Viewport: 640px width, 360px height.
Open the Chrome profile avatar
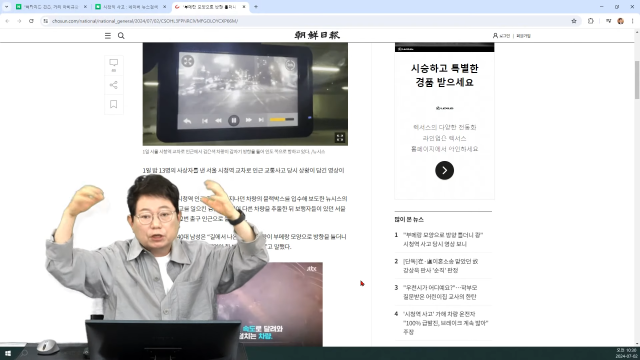click(x=620, y=21)
